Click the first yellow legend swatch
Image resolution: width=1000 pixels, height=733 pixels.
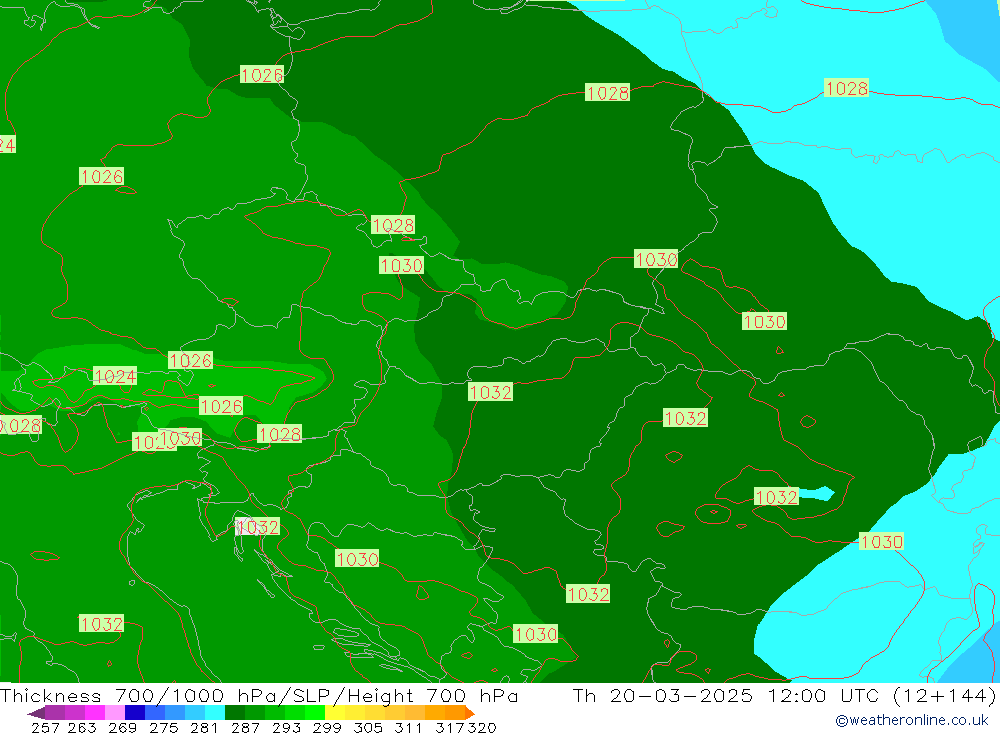[x=335, y=713]
